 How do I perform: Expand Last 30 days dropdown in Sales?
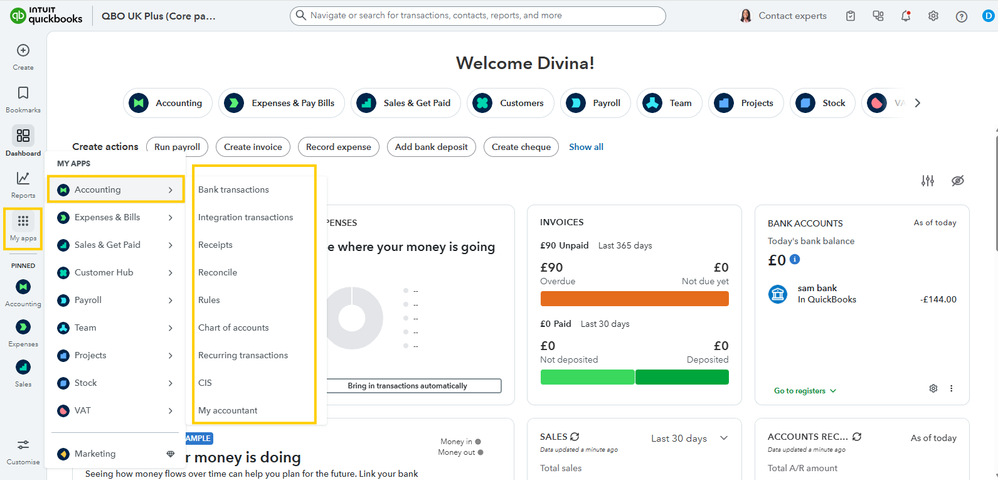[690, 438]
